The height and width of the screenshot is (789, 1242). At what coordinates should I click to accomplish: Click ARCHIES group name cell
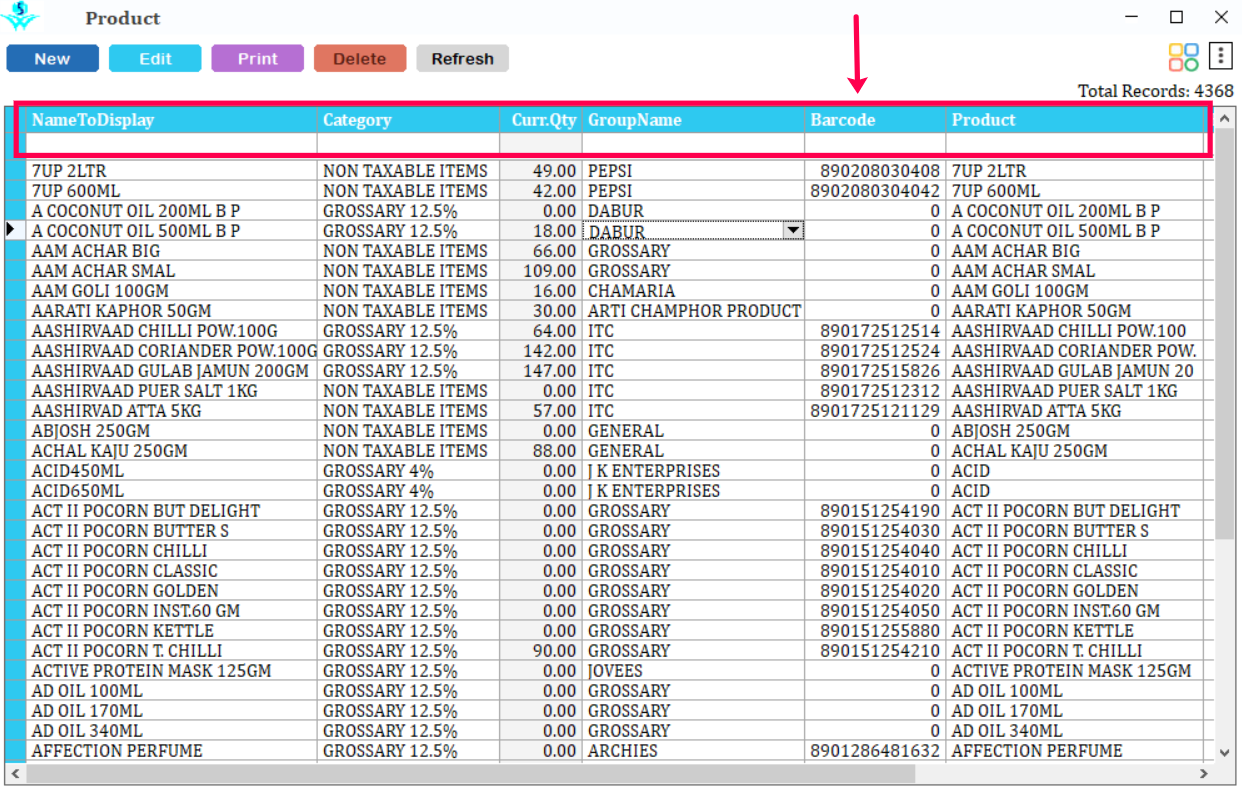point(693,751)
